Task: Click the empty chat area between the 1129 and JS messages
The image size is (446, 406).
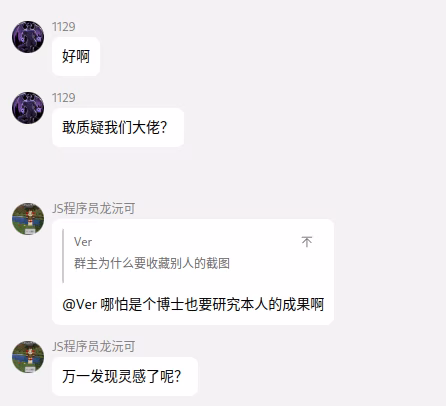Action: click(x=223, y=174)
